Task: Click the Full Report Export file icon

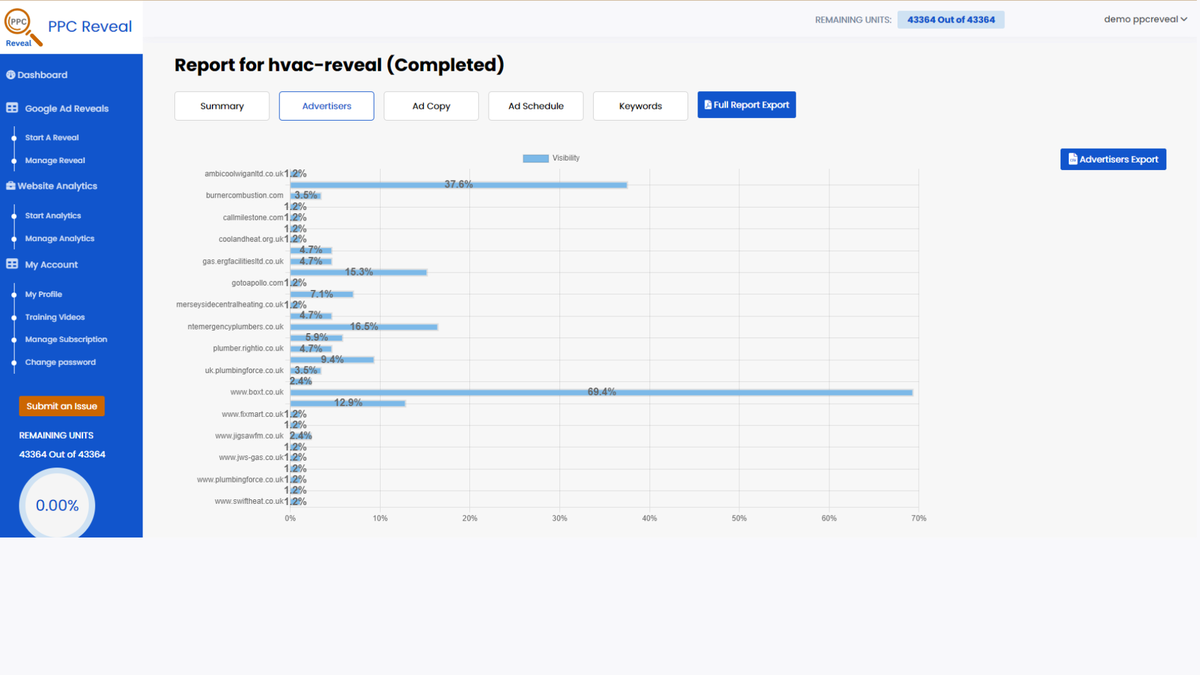Action: click(x=709, y=104)
